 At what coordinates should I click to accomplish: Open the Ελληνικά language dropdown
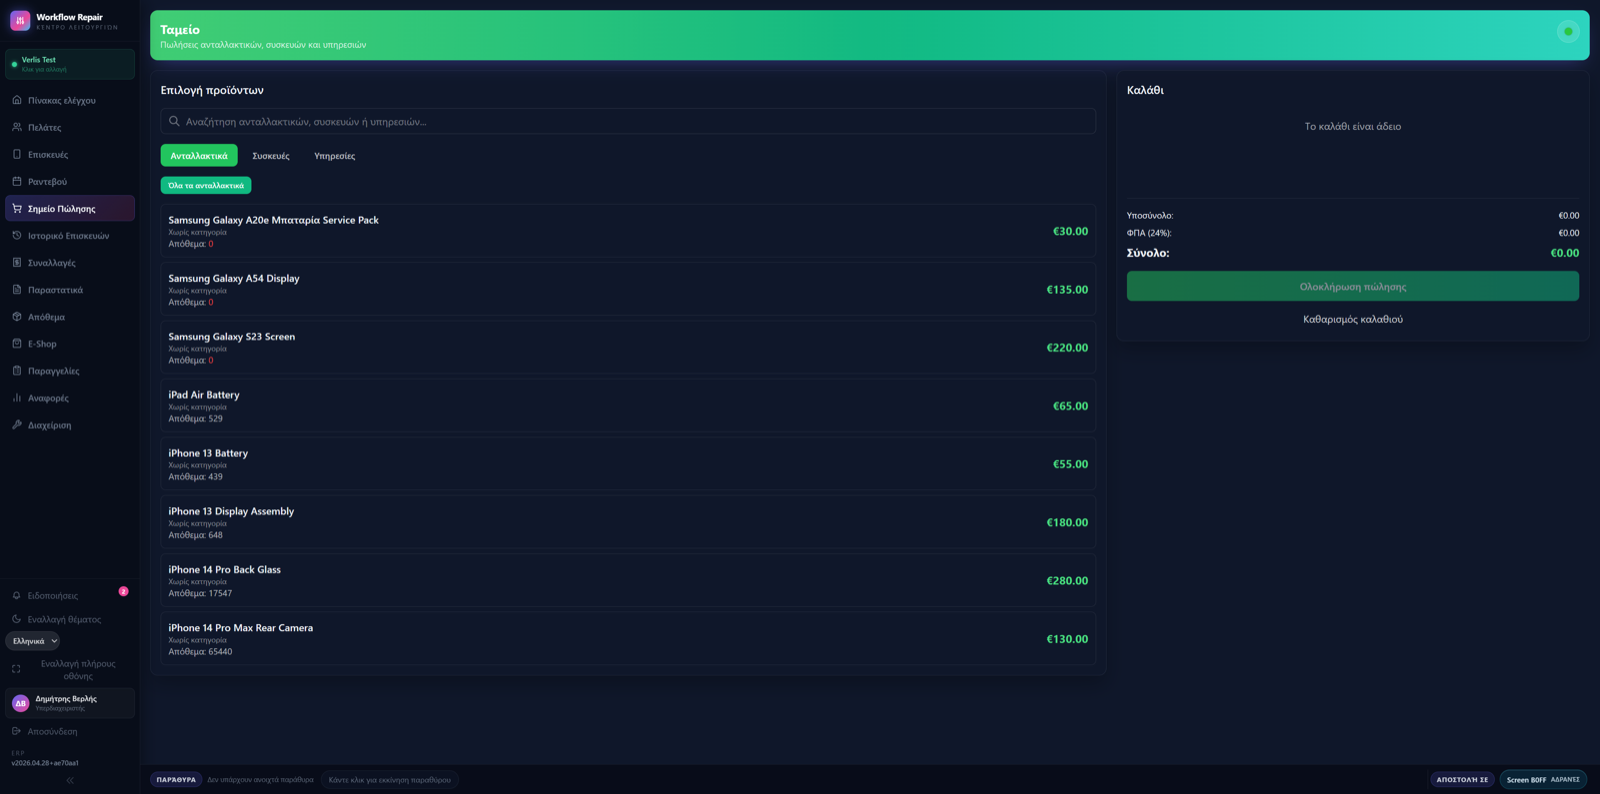33,641
